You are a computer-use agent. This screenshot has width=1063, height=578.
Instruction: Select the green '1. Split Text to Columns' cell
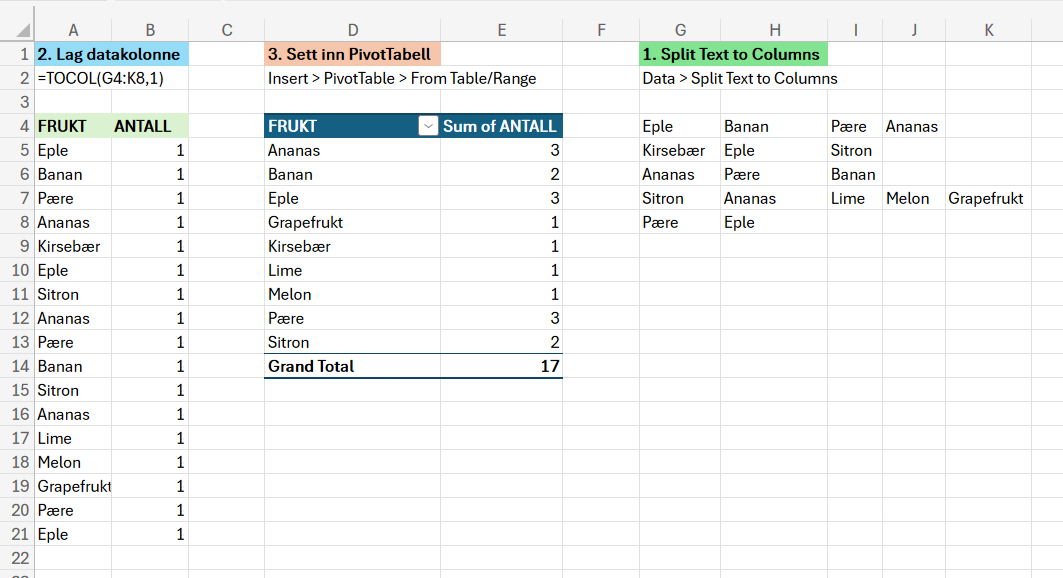[734, 54]
